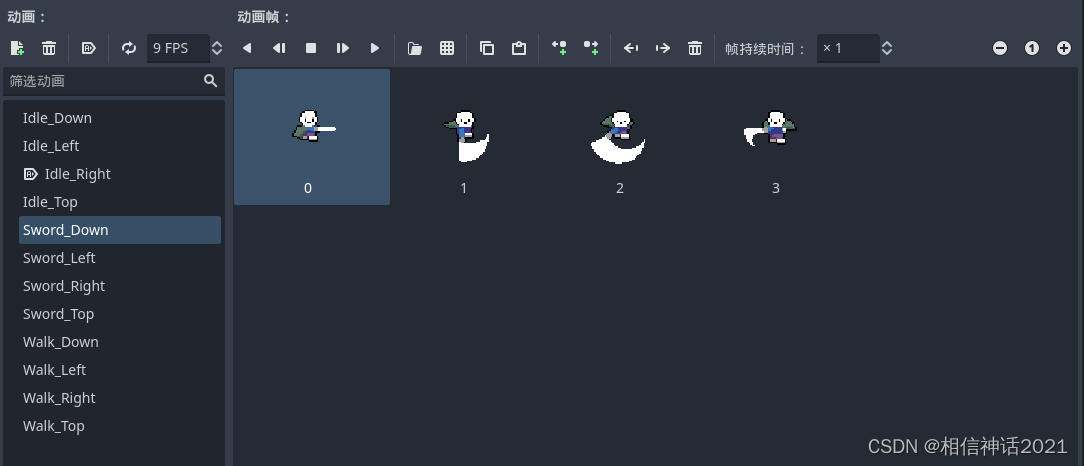Play animation from the start
The width and height of the screenshot is (1084, 466).
point(375,48)
